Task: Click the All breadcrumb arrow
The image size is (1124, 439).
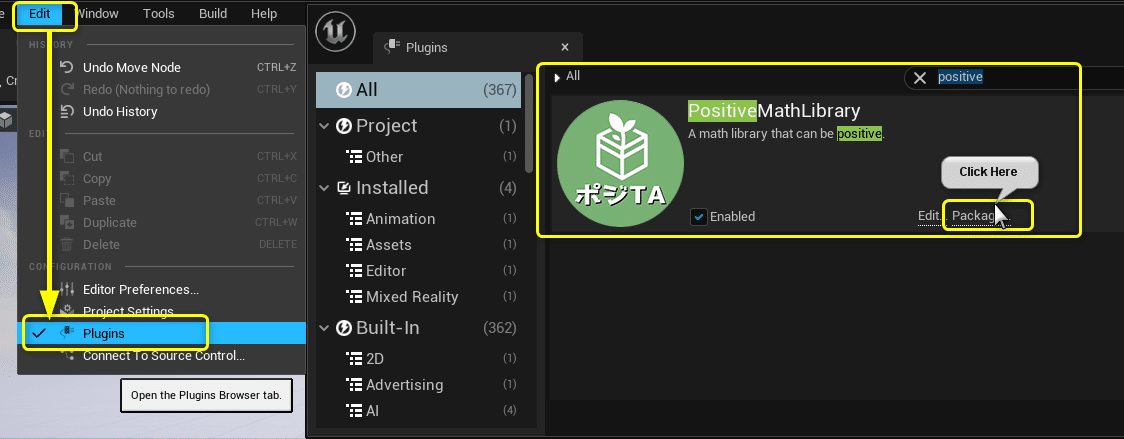Action: 557,77
